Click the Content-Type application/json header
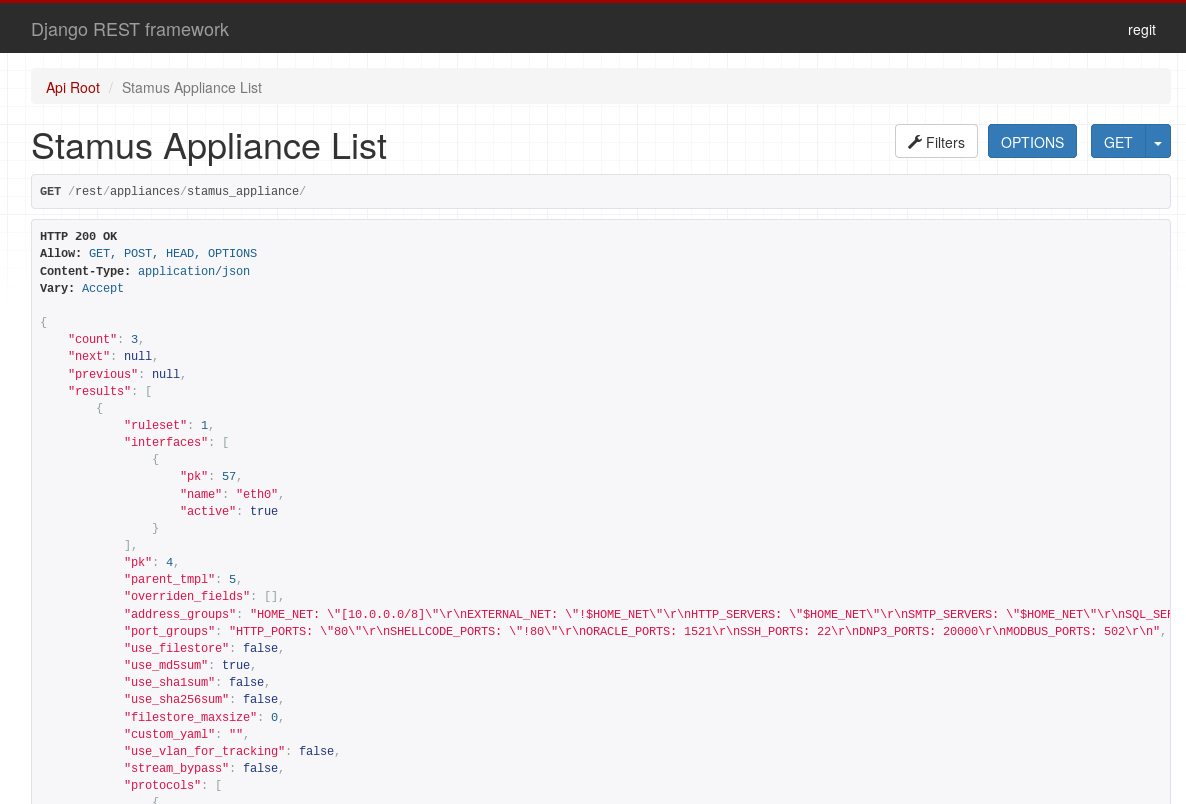Viewport: 1186px width, 804px height. (x=144, y=271)
